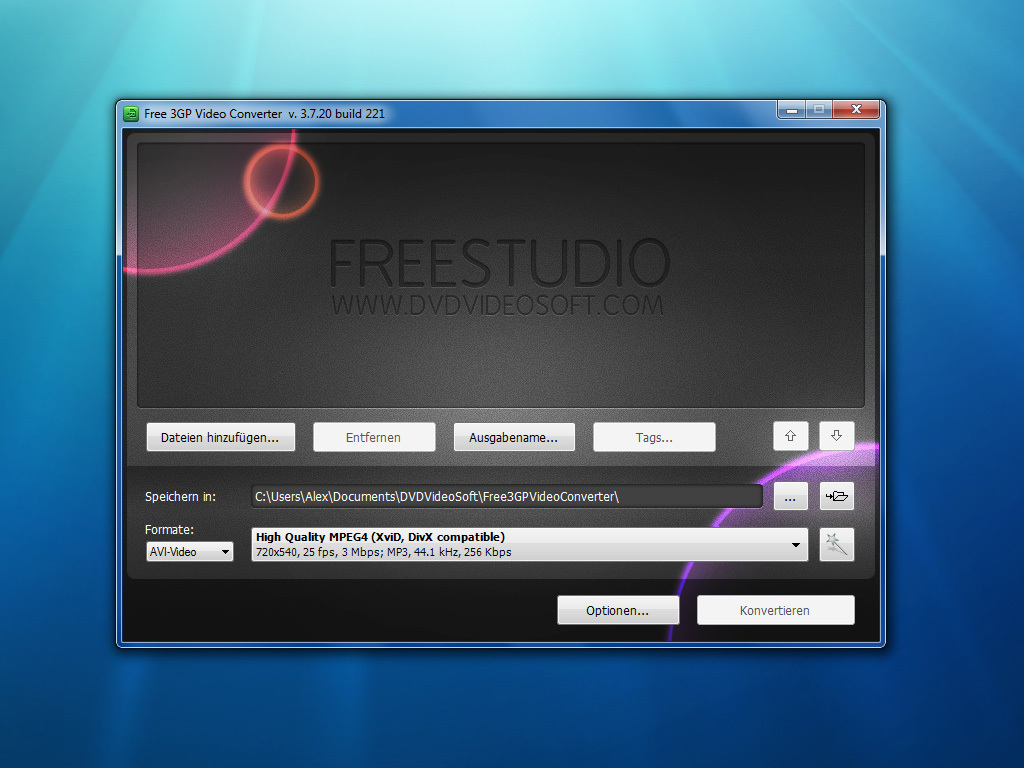
Task: Open the output folder via the folder icon
Action: coord(837,496)
